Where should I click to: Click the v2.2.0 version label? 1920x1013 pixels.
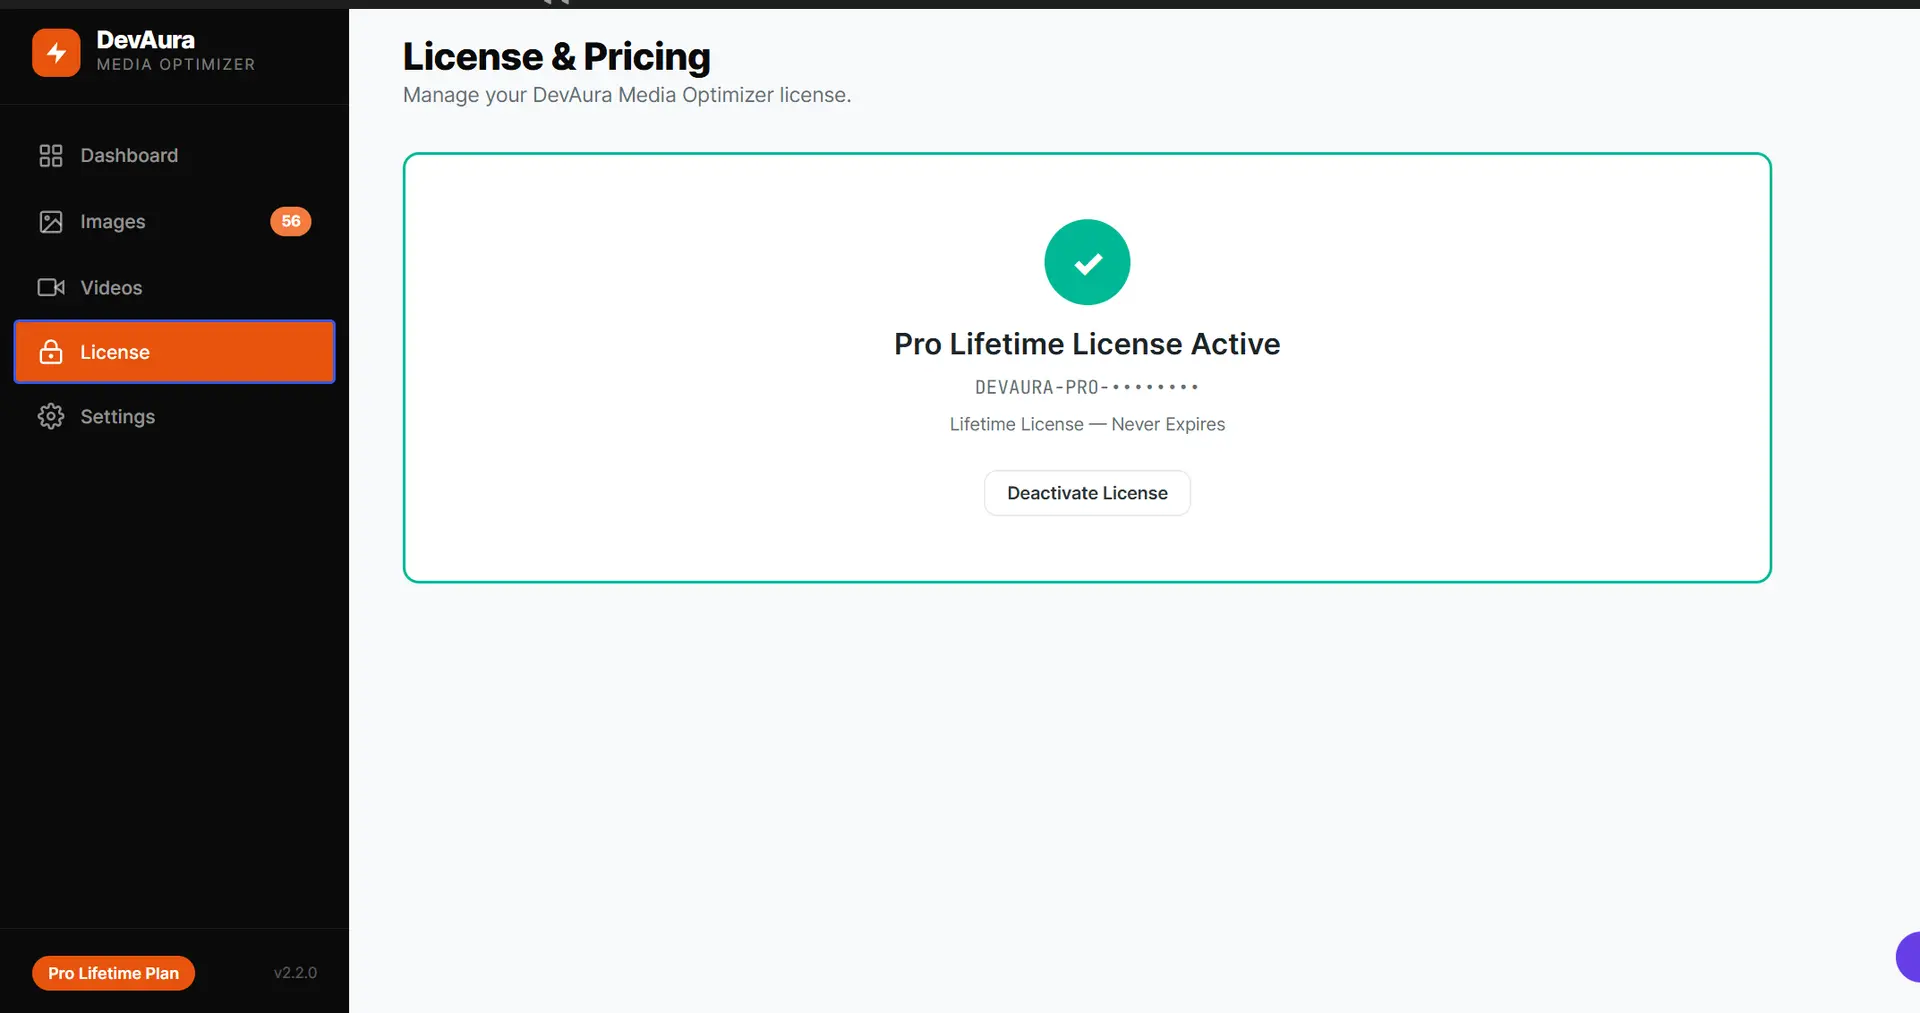pyautogui.click(x=295, y=973)
